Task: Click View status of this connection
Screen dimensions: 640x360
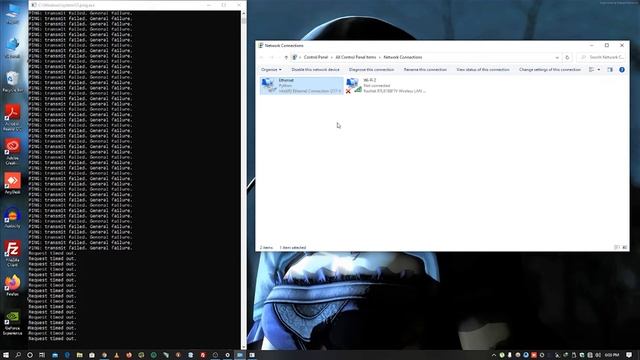Action: point(482,70)
